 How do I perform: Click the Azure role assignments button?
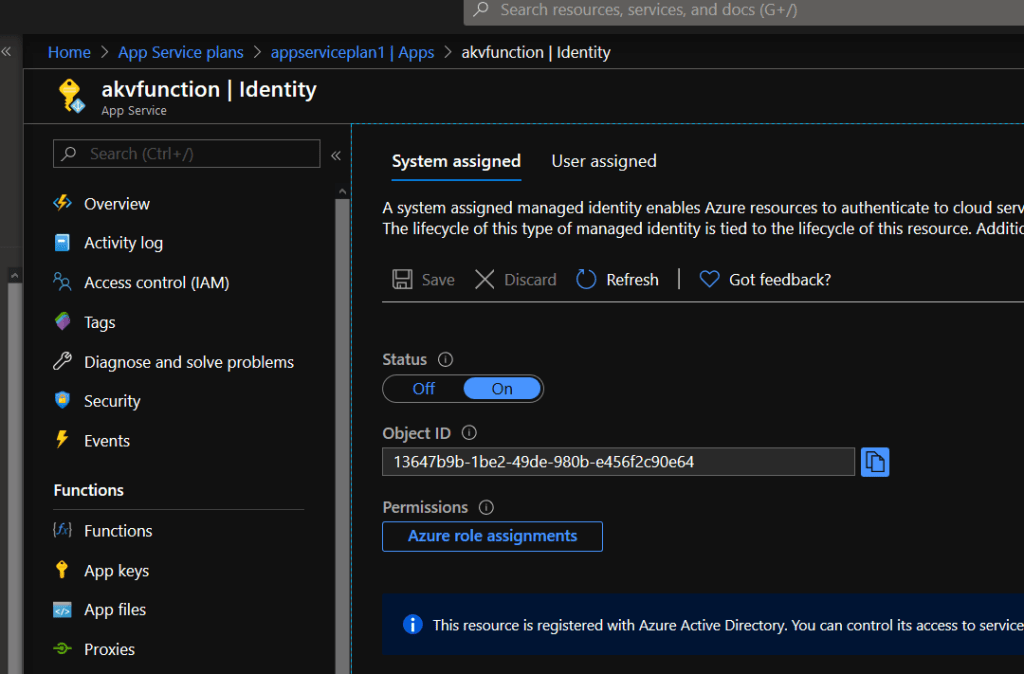coord(492,536)
